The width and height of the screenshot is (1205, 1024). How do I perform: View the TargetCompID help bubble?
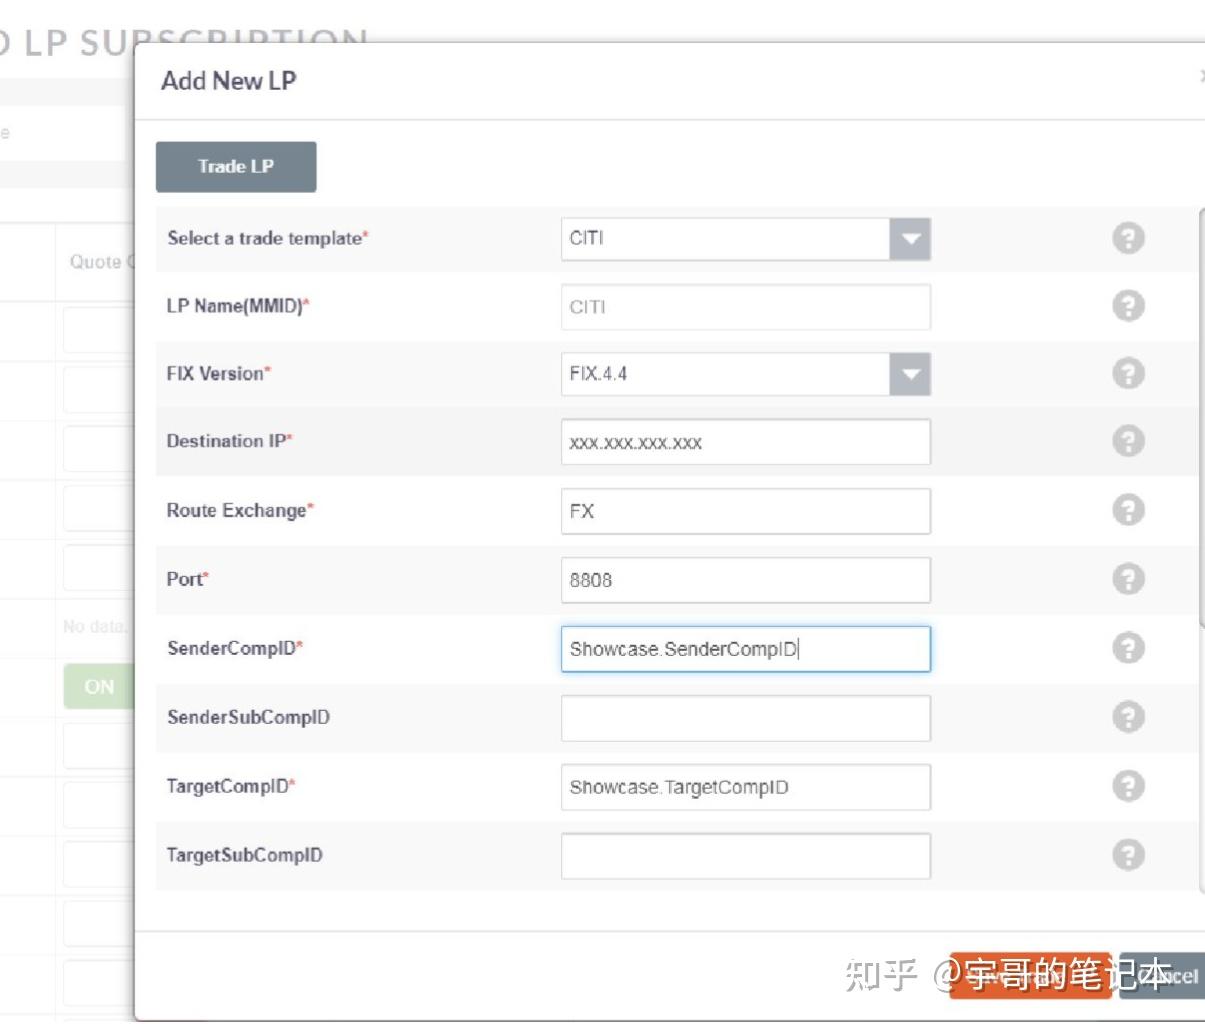pyautogui.click(x=1127, y=788)
